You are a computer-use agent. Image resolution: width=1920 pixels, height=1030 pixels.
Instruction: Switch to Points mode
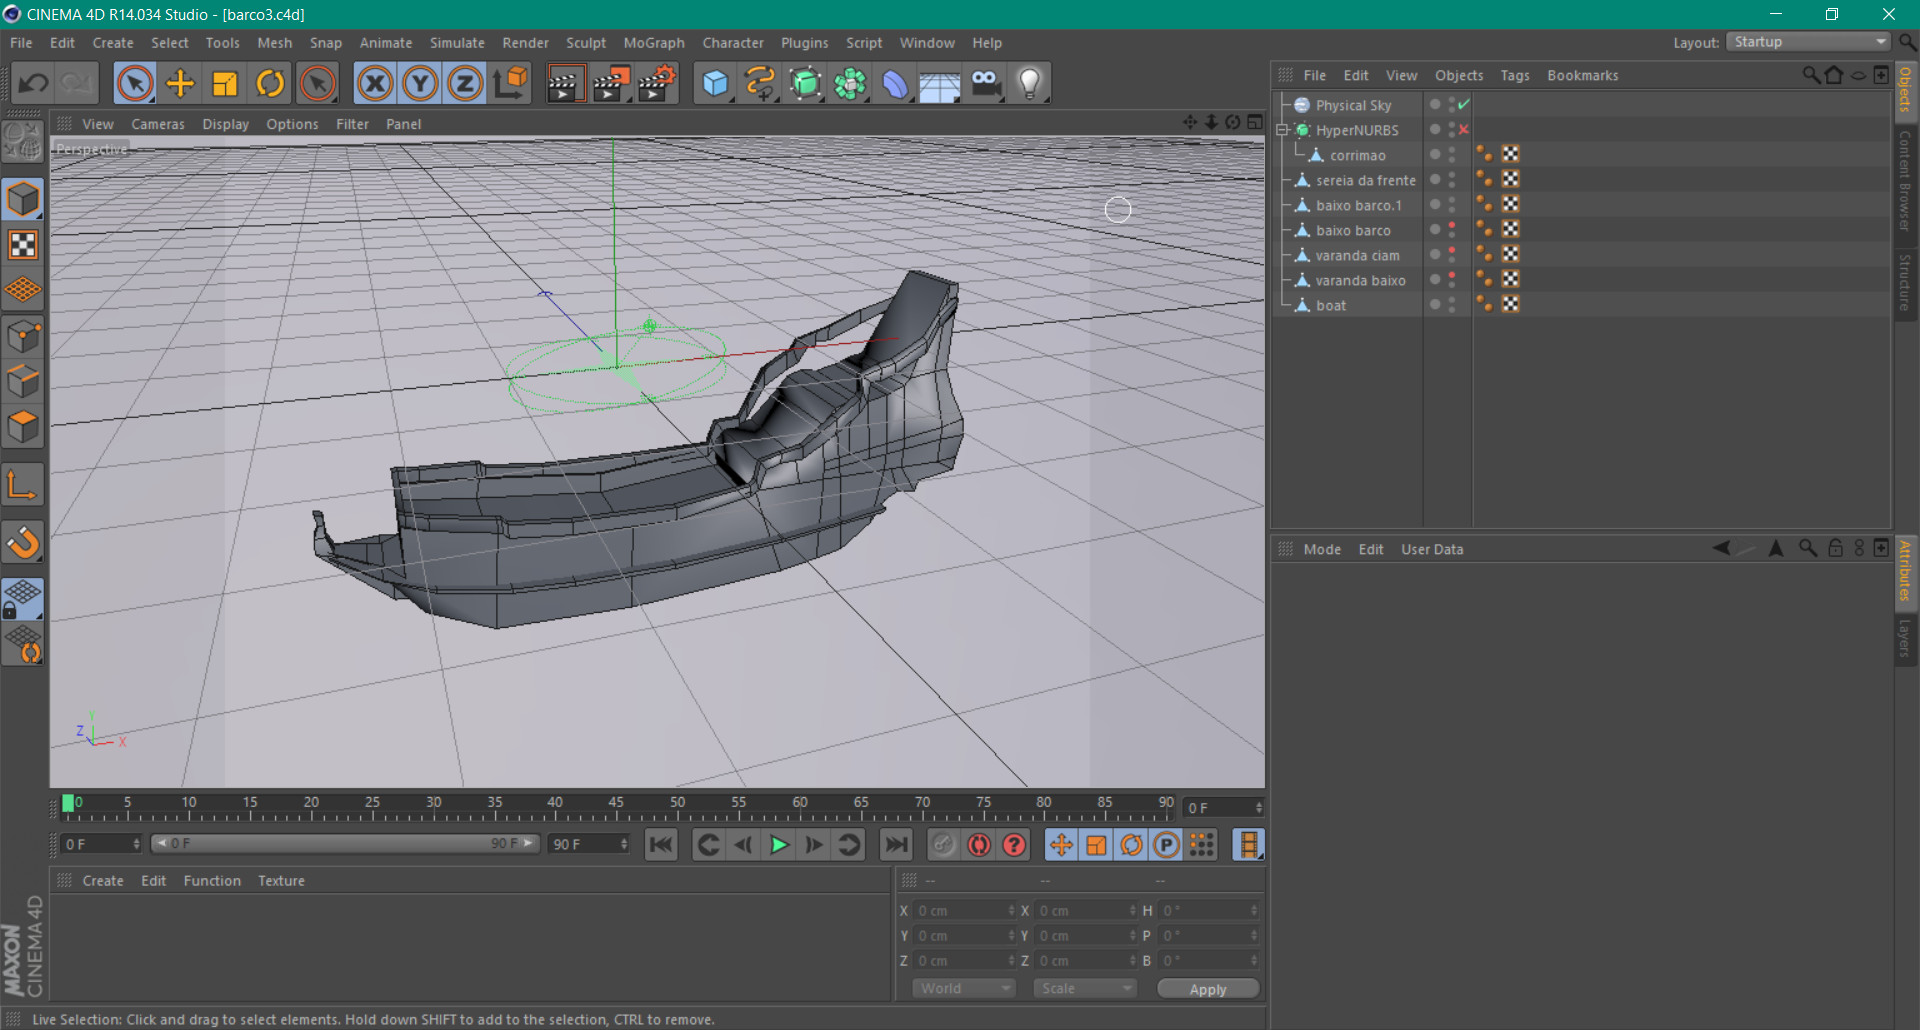coord(23,337)
